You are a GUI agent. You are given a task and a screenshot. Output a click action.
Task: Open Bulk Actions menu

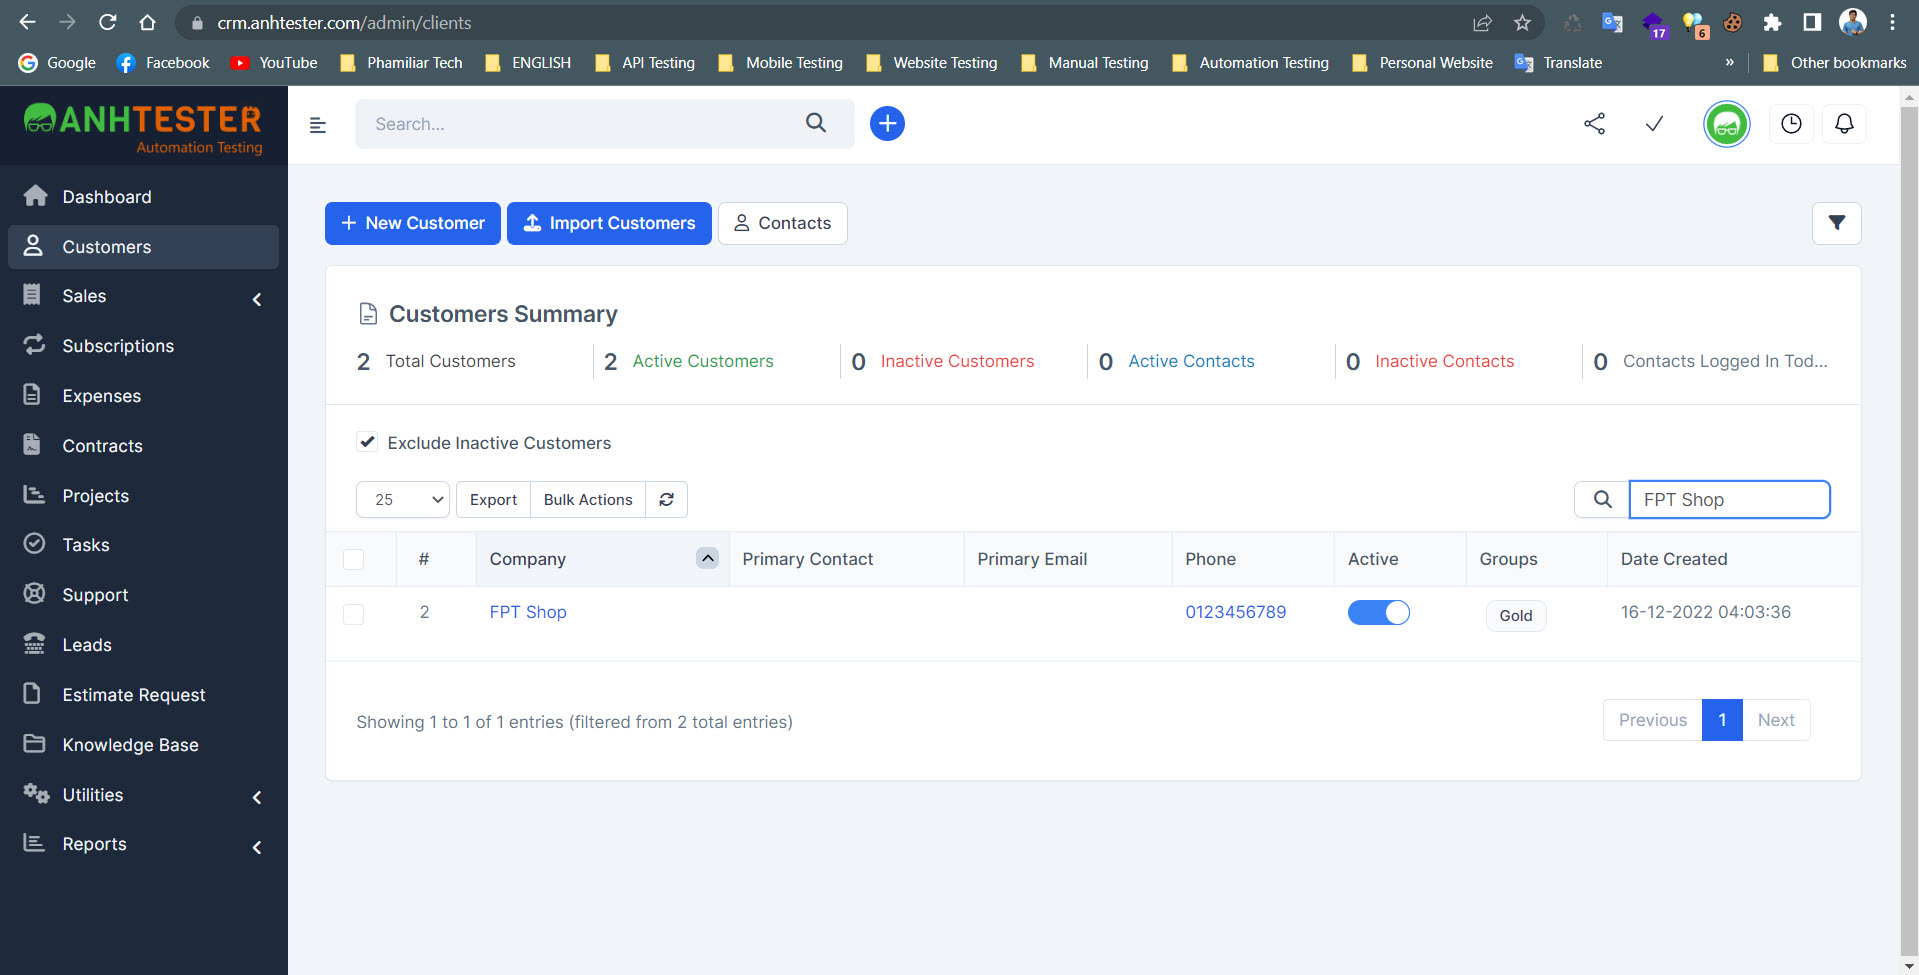588,499
